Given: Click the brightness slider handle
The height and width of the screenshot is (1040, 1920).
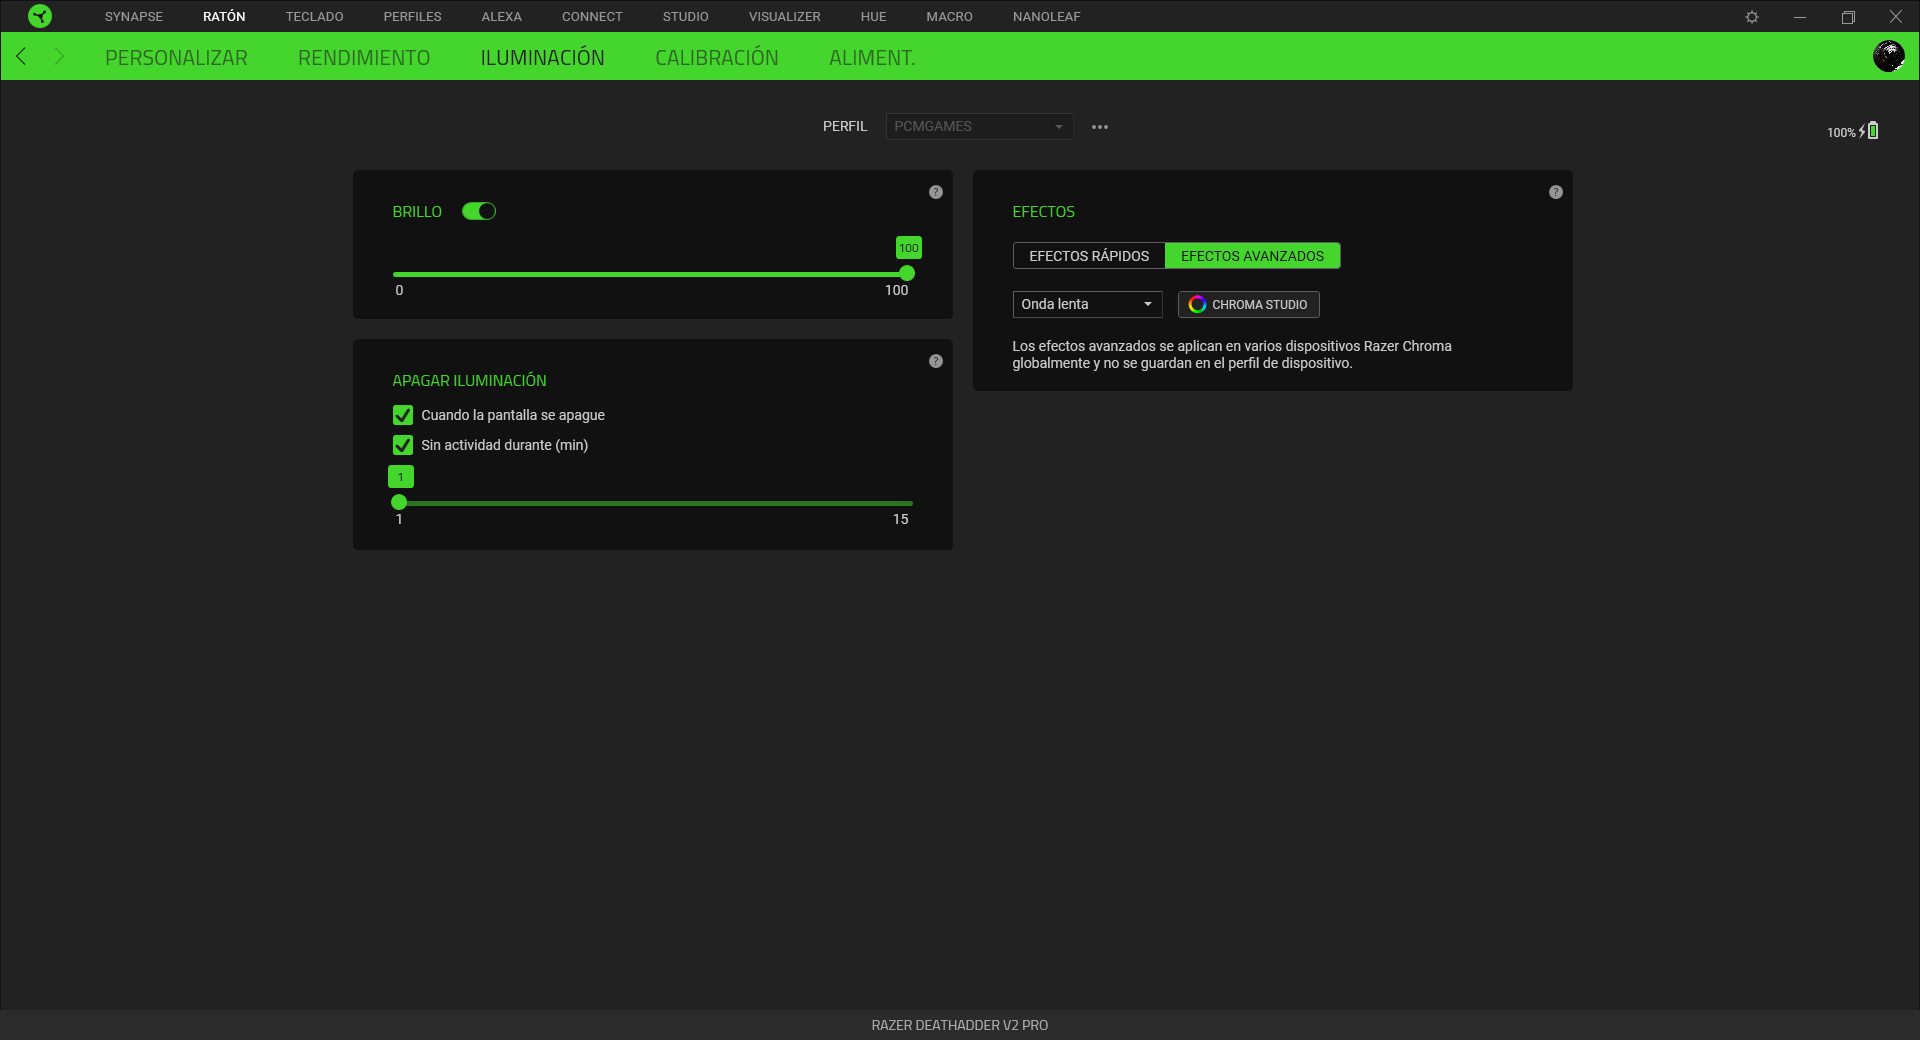Looking at the screenshot, I should [x=907, y=273].
